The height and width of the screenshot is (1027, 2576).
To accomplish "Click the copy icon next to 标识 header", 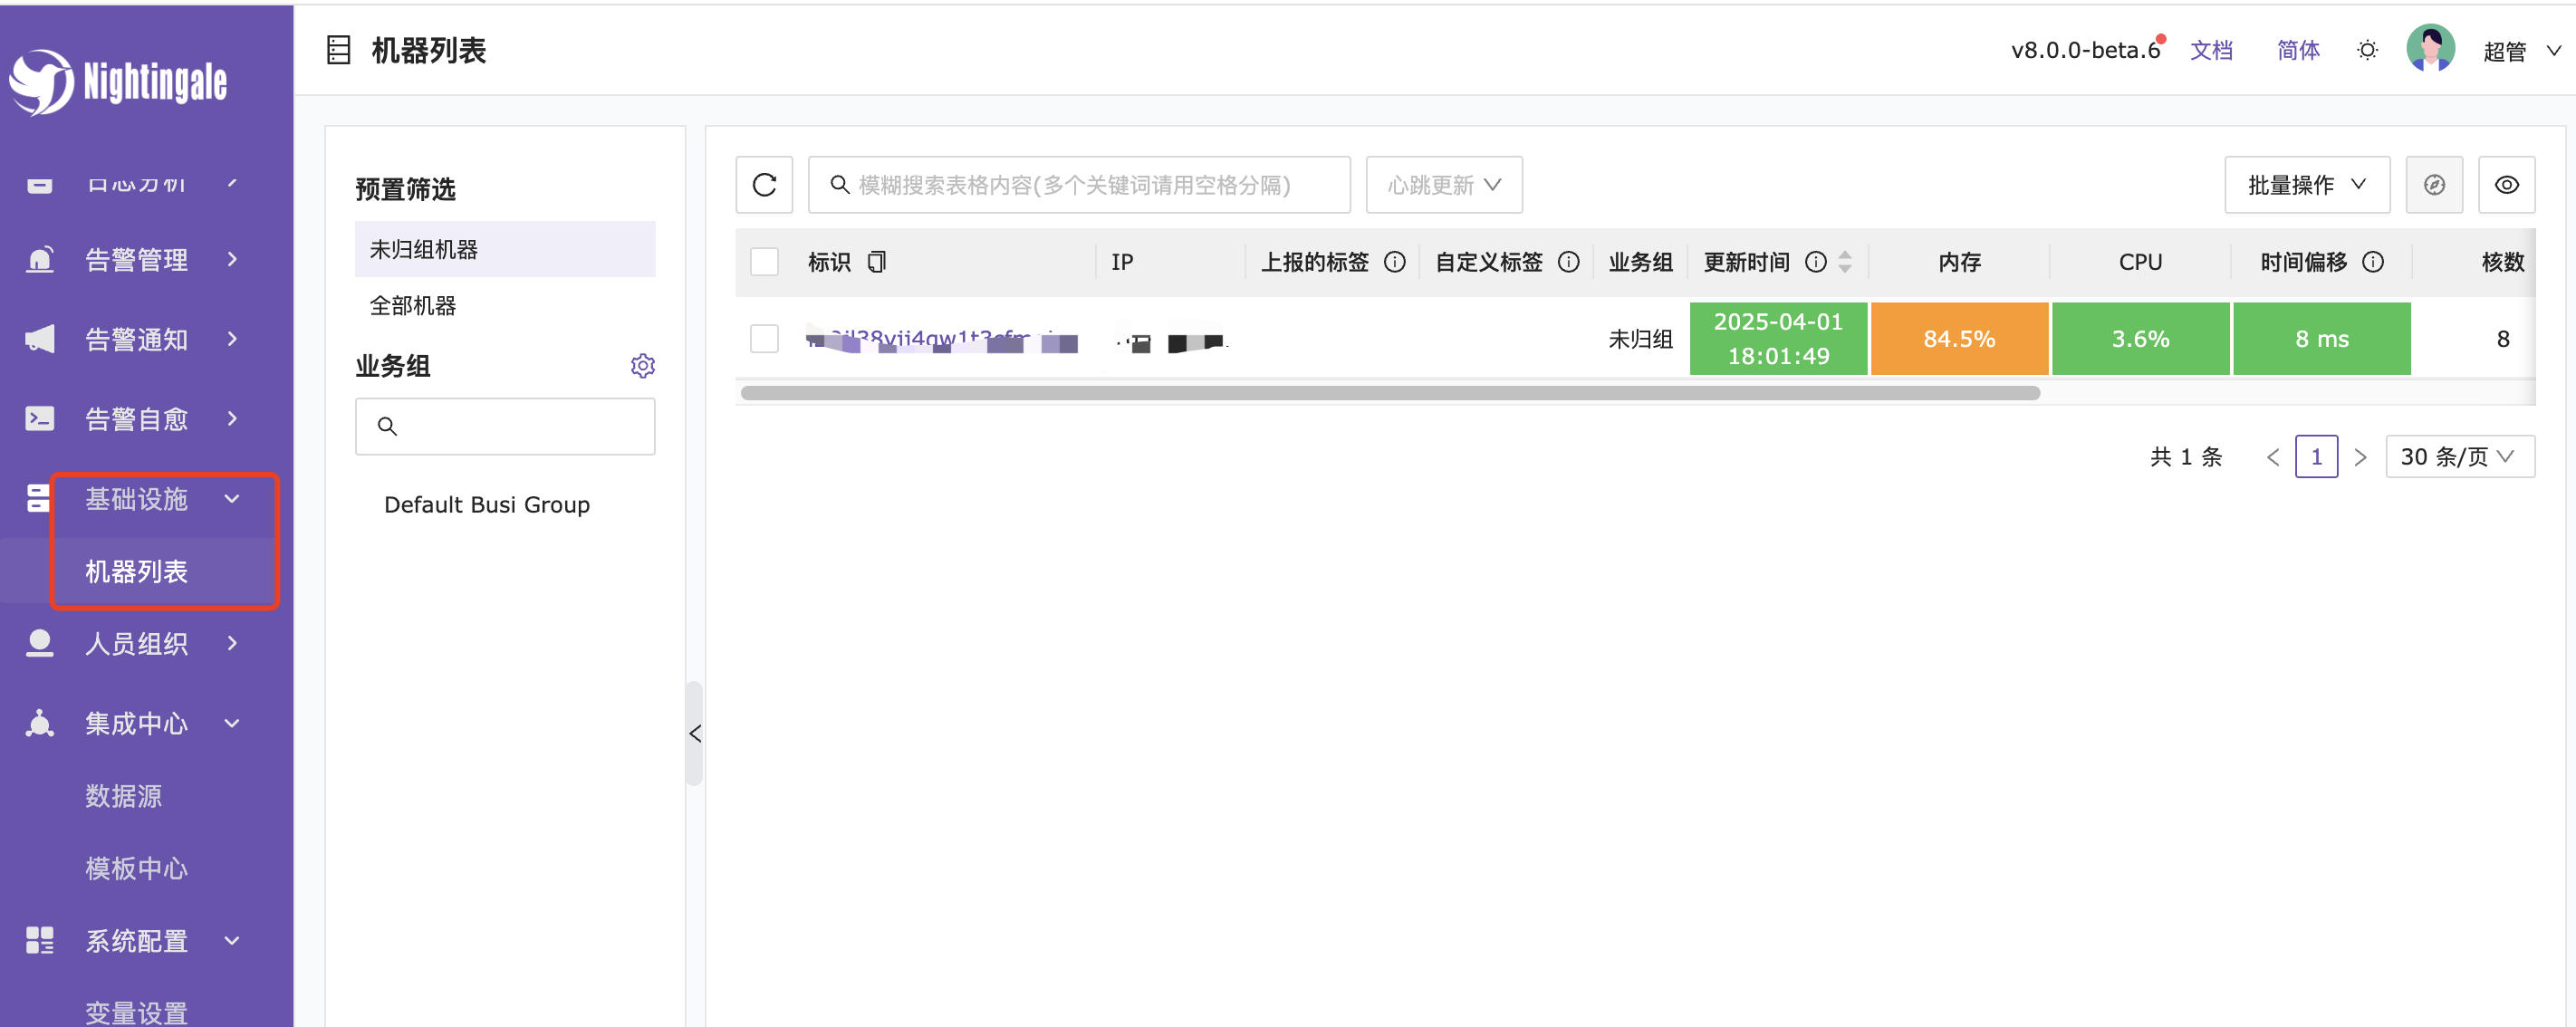I will pos(876,262).
